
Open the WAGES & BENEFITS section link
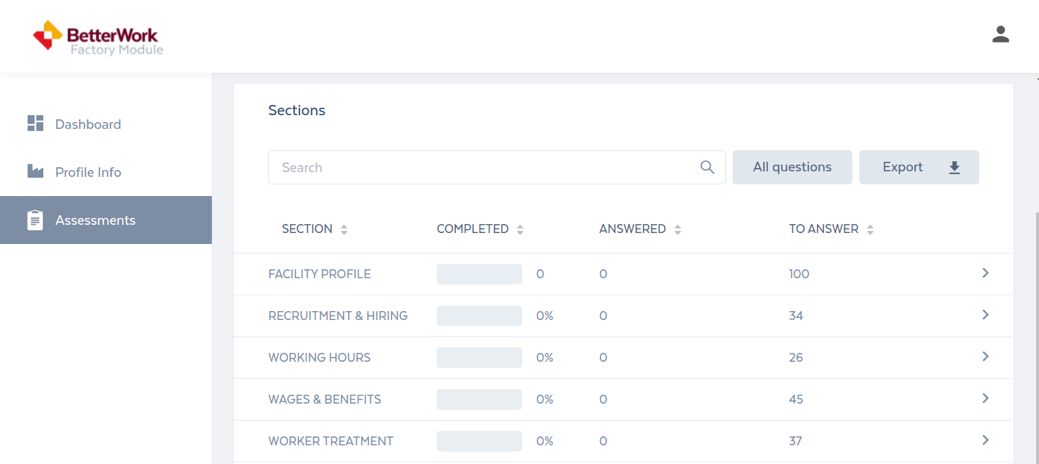point(325,399)
